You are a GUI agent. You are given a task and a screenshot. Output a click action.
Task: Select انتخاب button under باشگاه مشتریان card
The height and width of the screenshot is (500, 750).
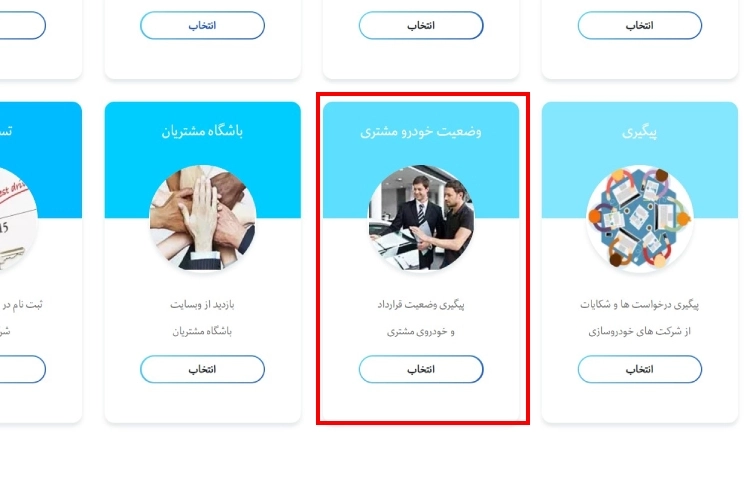pyautogui.click(x=202, y=369)
